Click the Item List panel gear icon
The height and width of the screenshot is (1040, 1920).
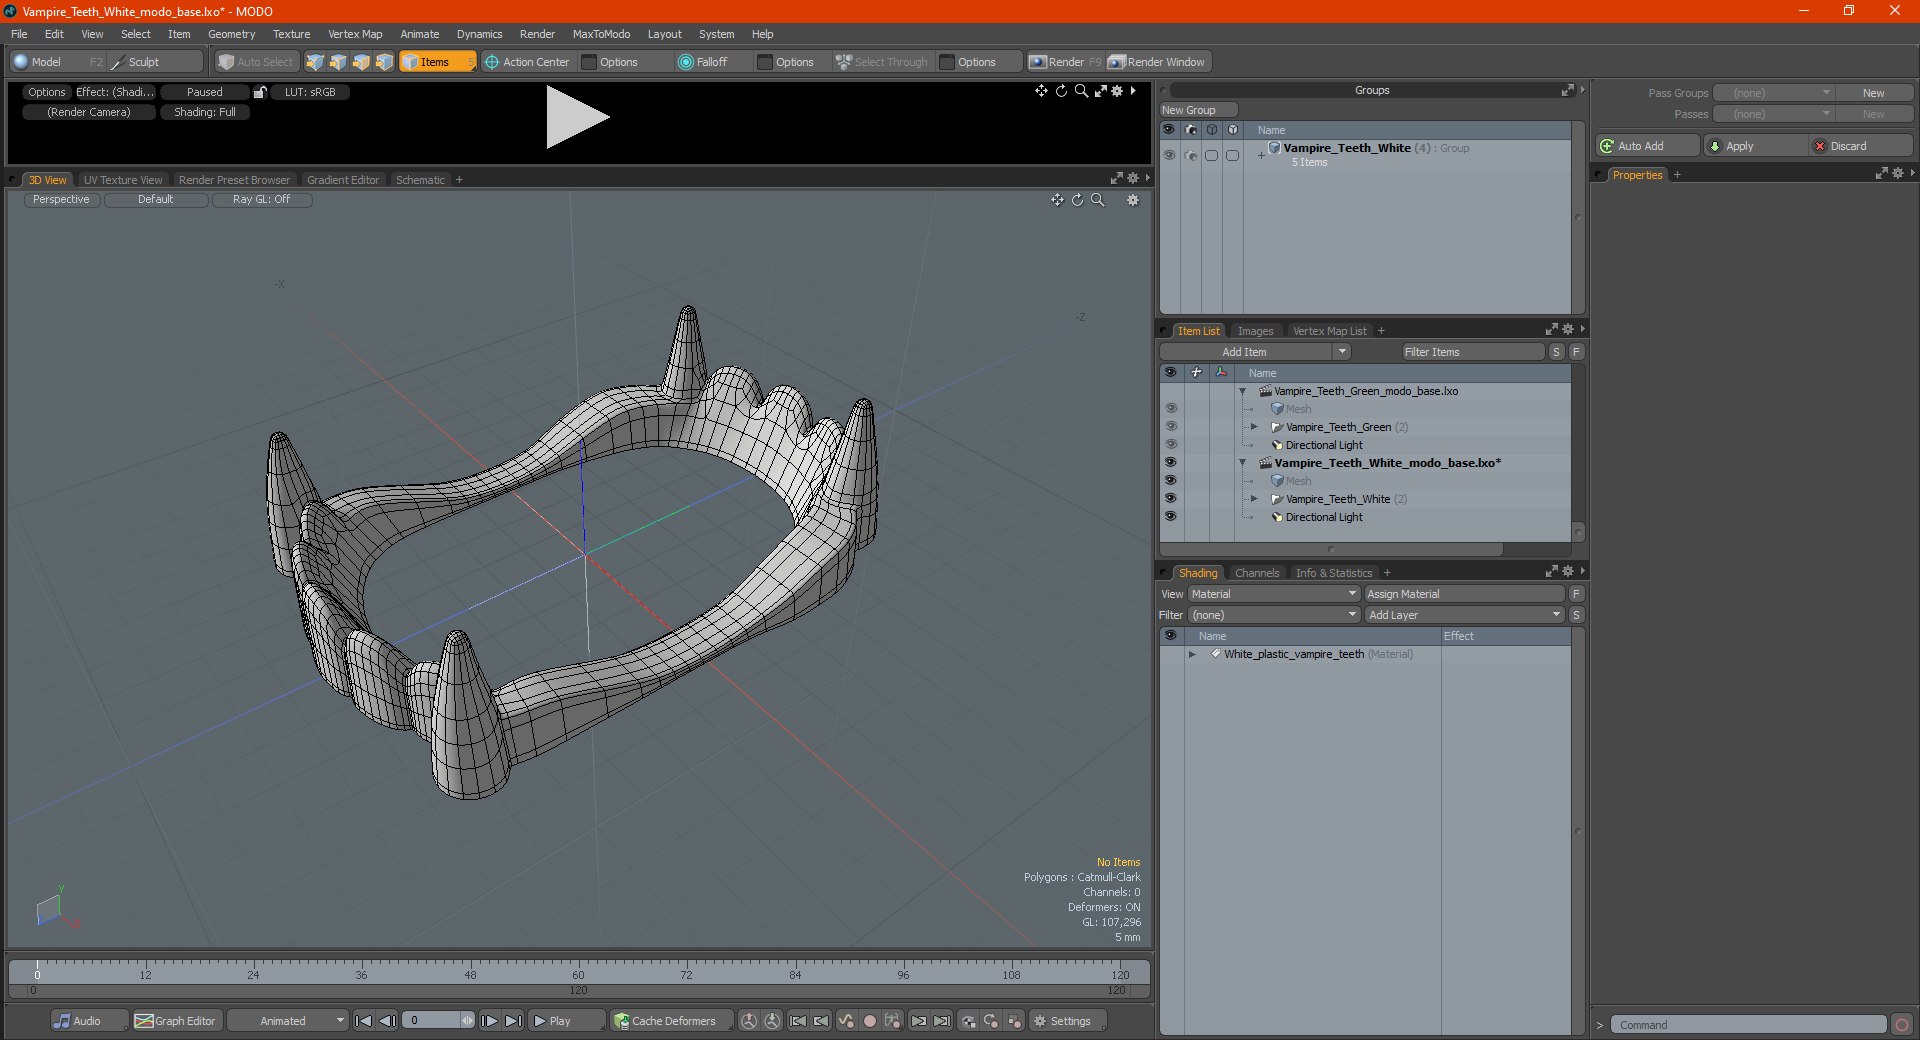(1568, 330)
